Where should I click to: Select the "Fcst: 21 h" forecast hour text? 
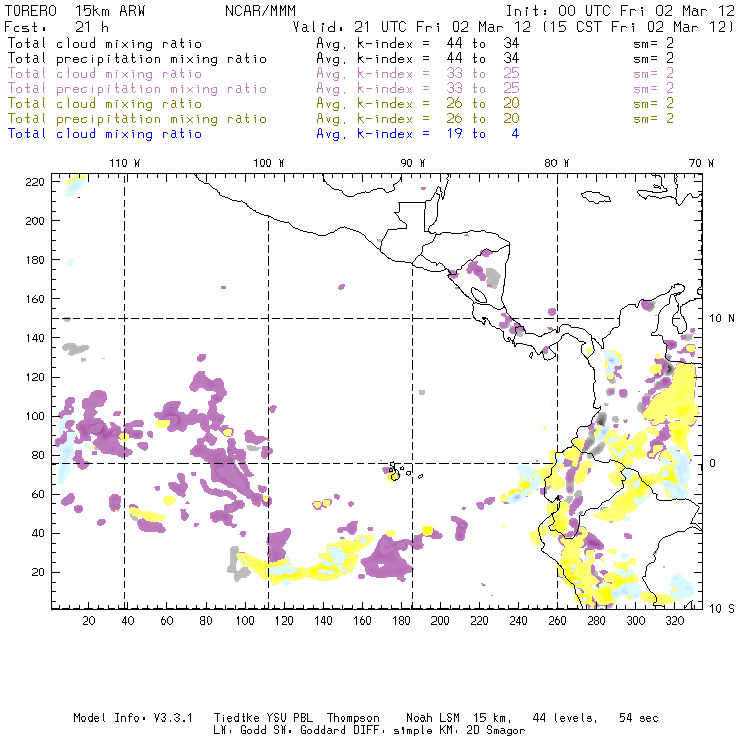(56, 27)
